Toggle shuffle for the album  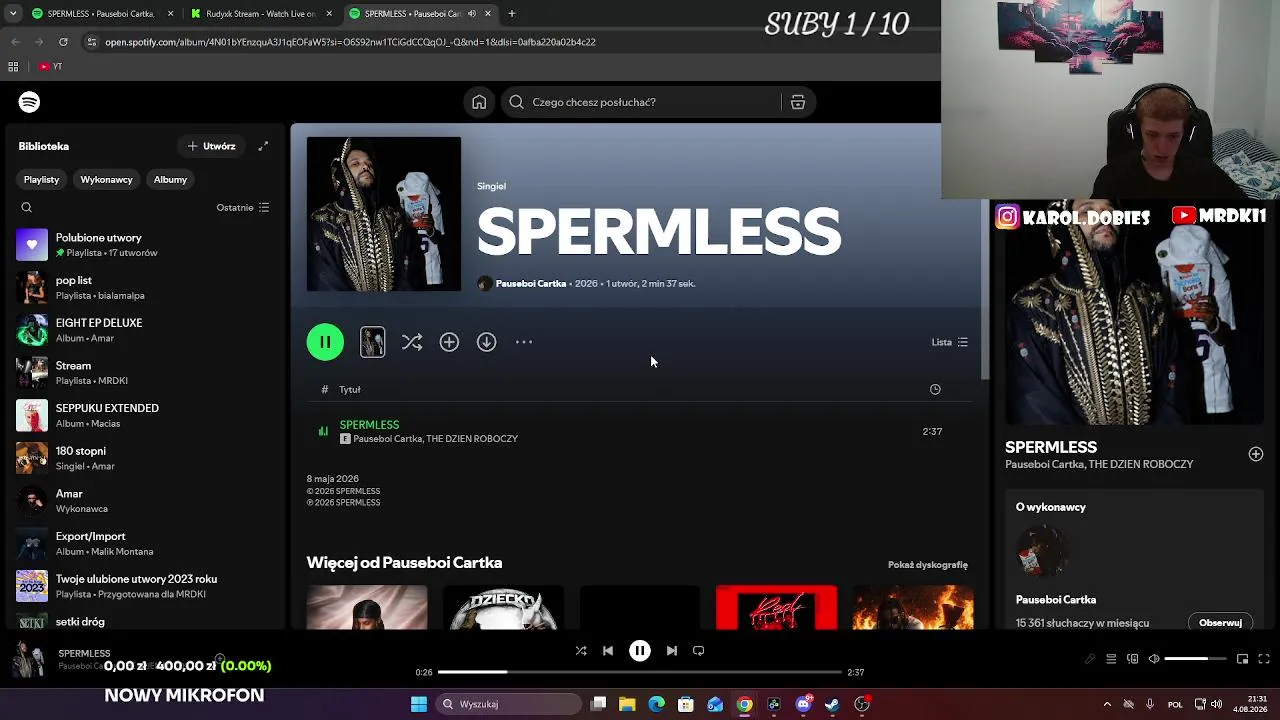pos(412,342)
